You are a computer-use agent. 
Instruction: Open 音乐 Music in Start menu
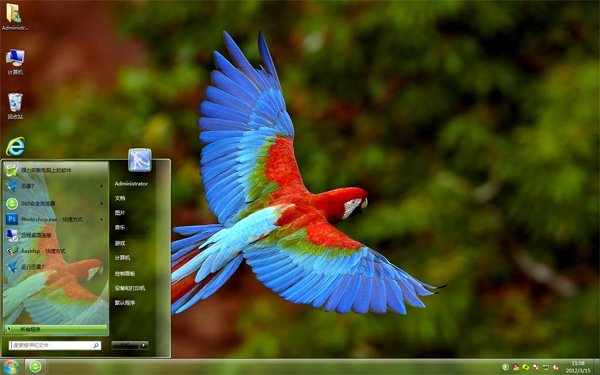click(x=120, y=227)
